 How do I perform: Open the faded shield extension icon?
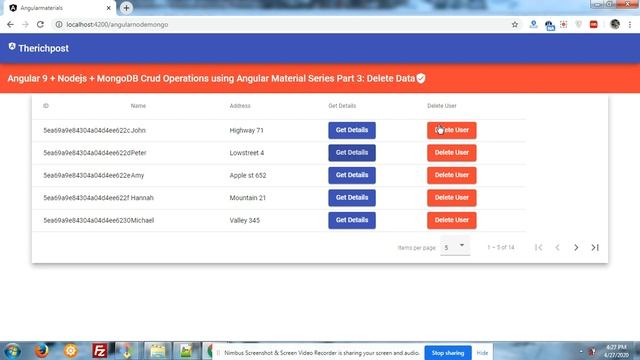[x=578, y=24]
